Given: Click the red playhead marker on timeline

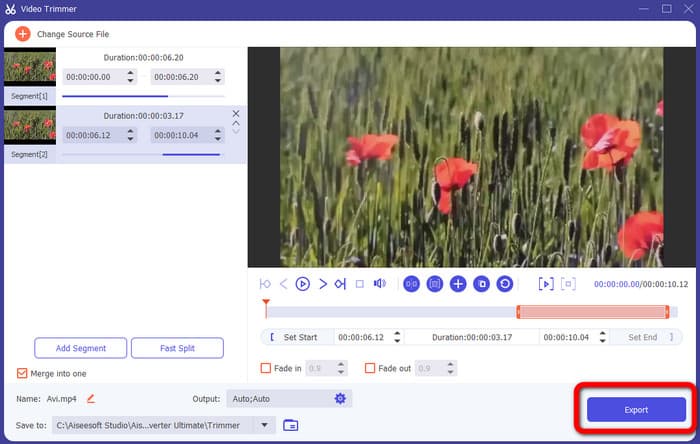Looking at the screenshot, I should pyautogui.click(x=266, y=308).
